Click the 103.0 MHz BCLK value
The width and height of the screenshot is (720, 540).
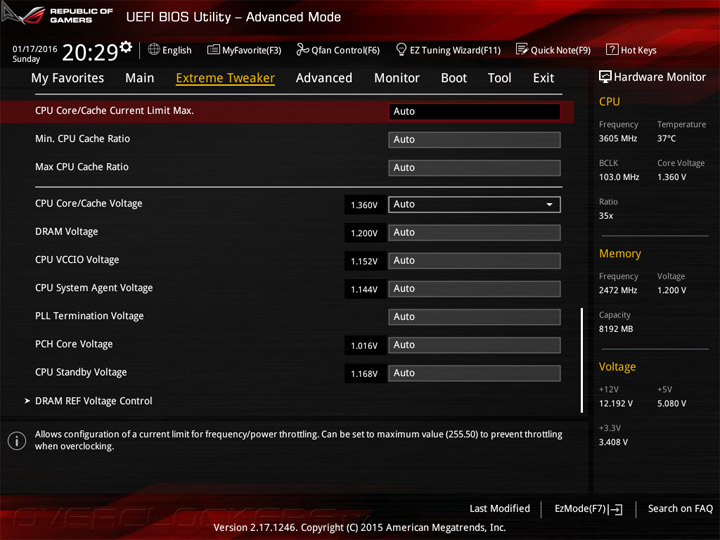pos(619,177)
